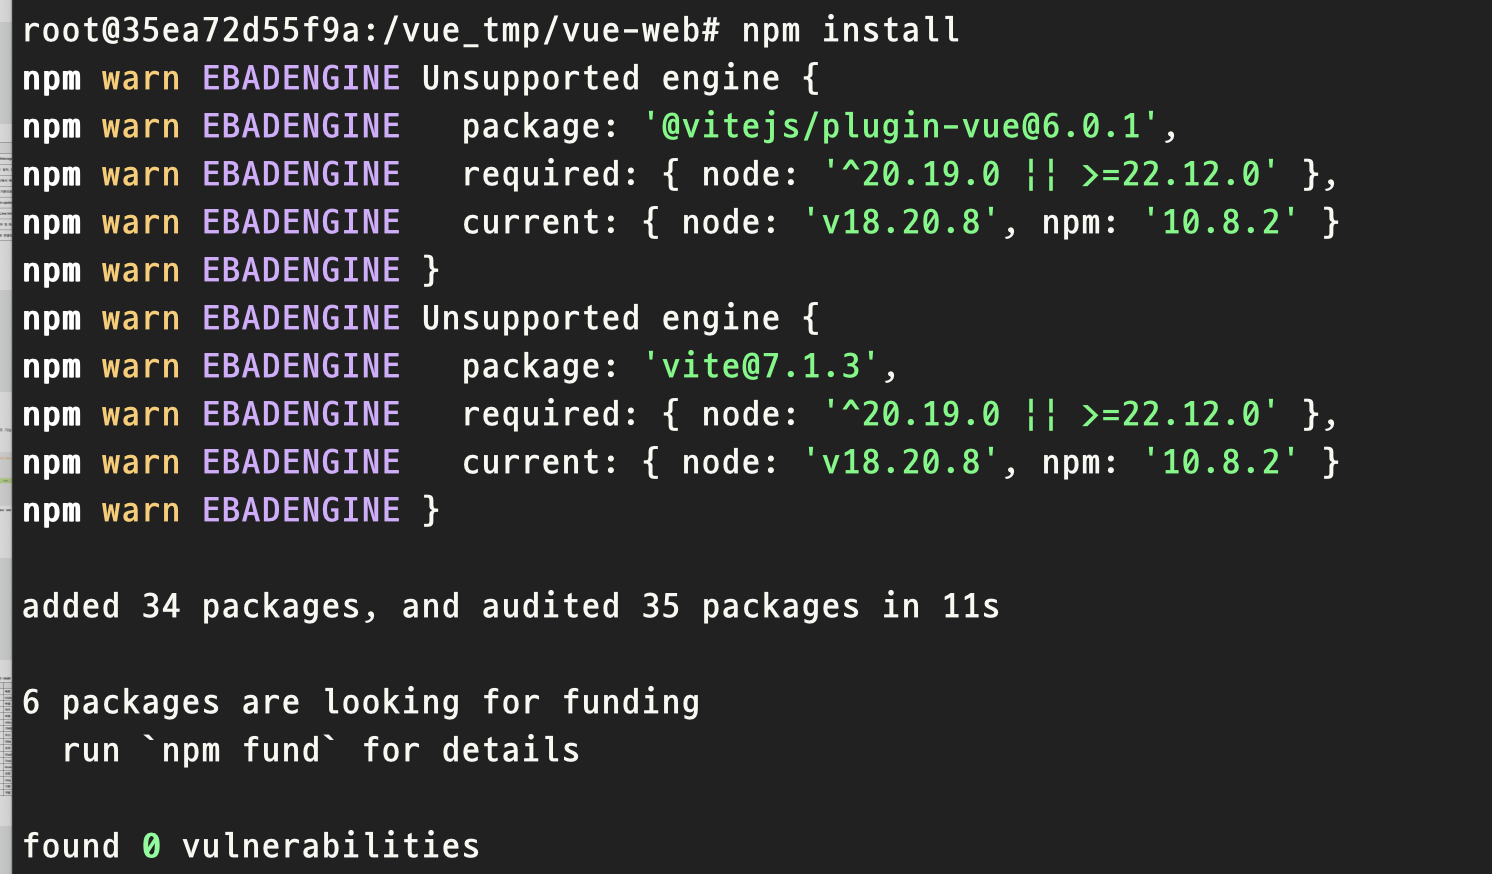Screen dimensions: 1492x874
Task: Click the 'run `npm fund` for details' line
Action: tap(321, 750)
